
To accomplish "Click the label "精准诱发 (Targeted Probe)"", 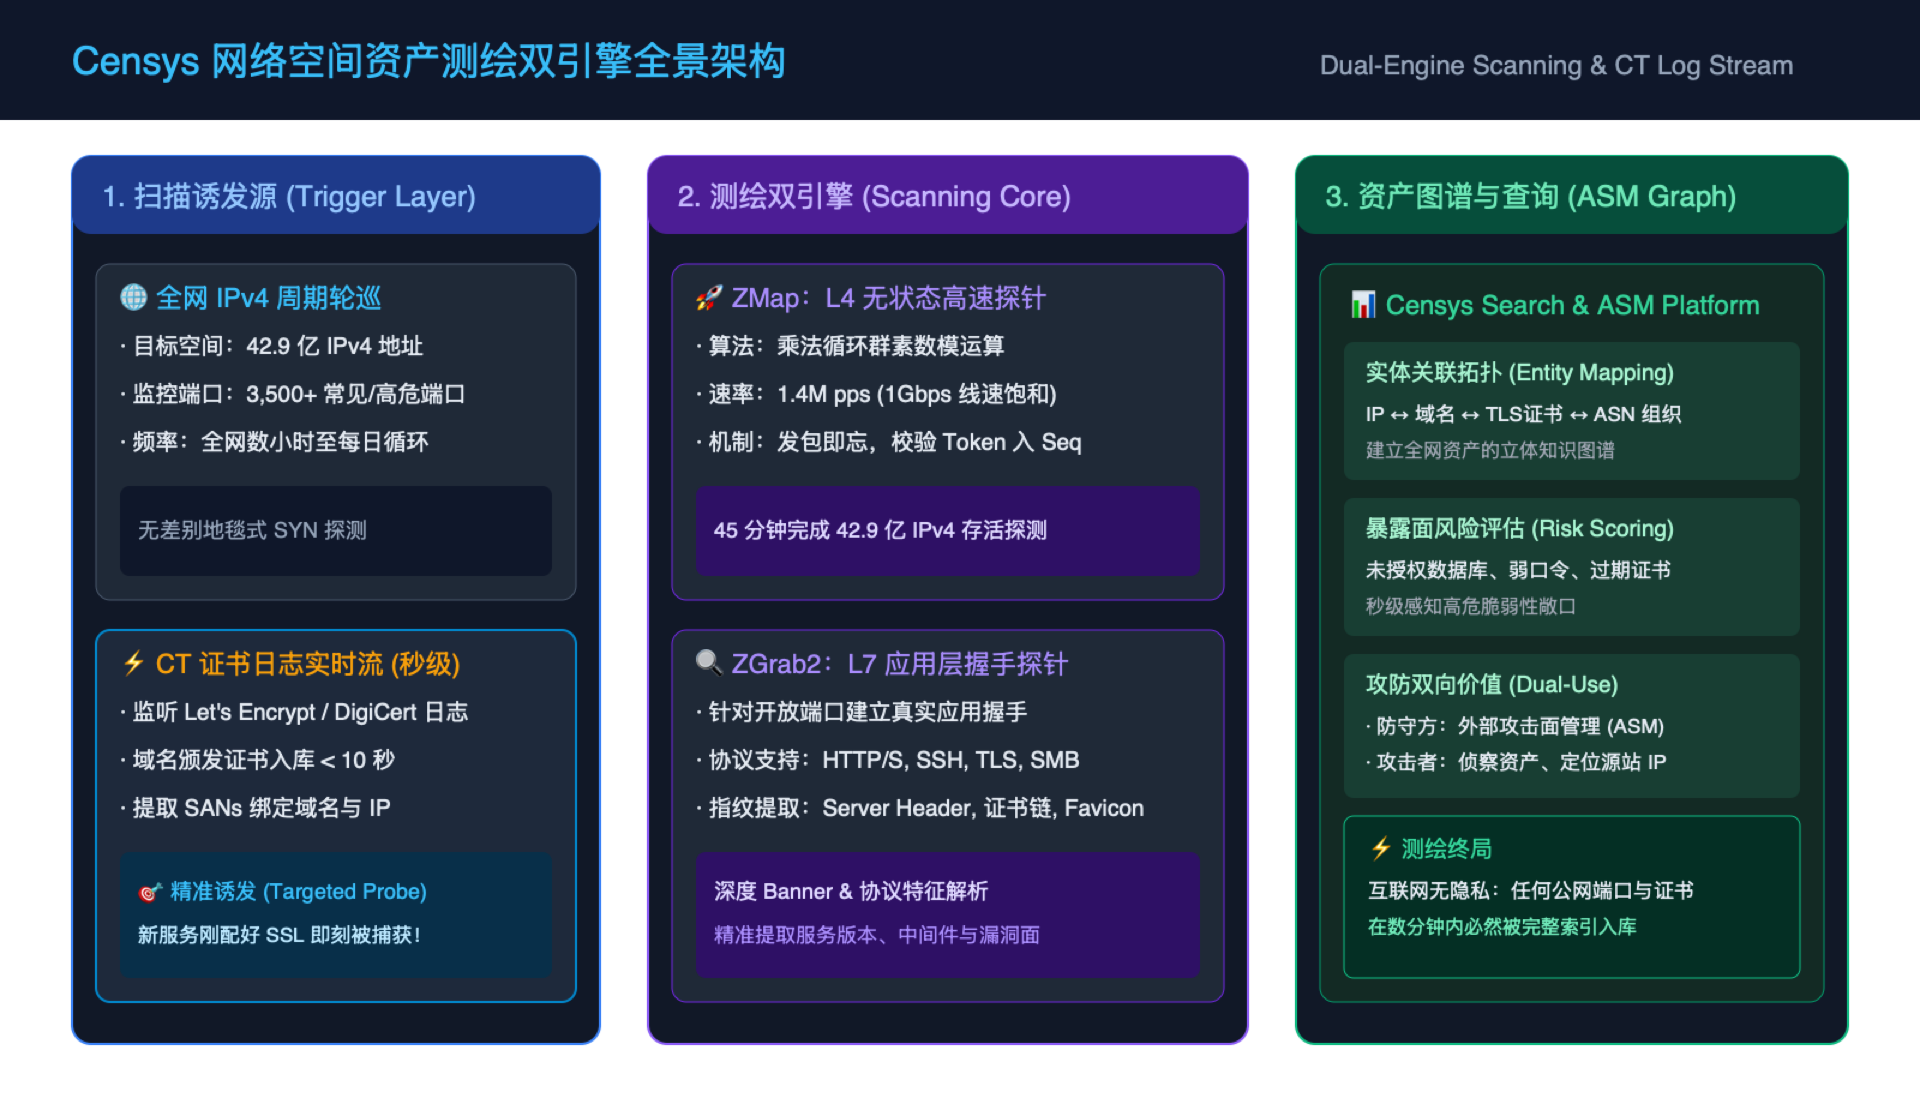I will pos(298,891).
